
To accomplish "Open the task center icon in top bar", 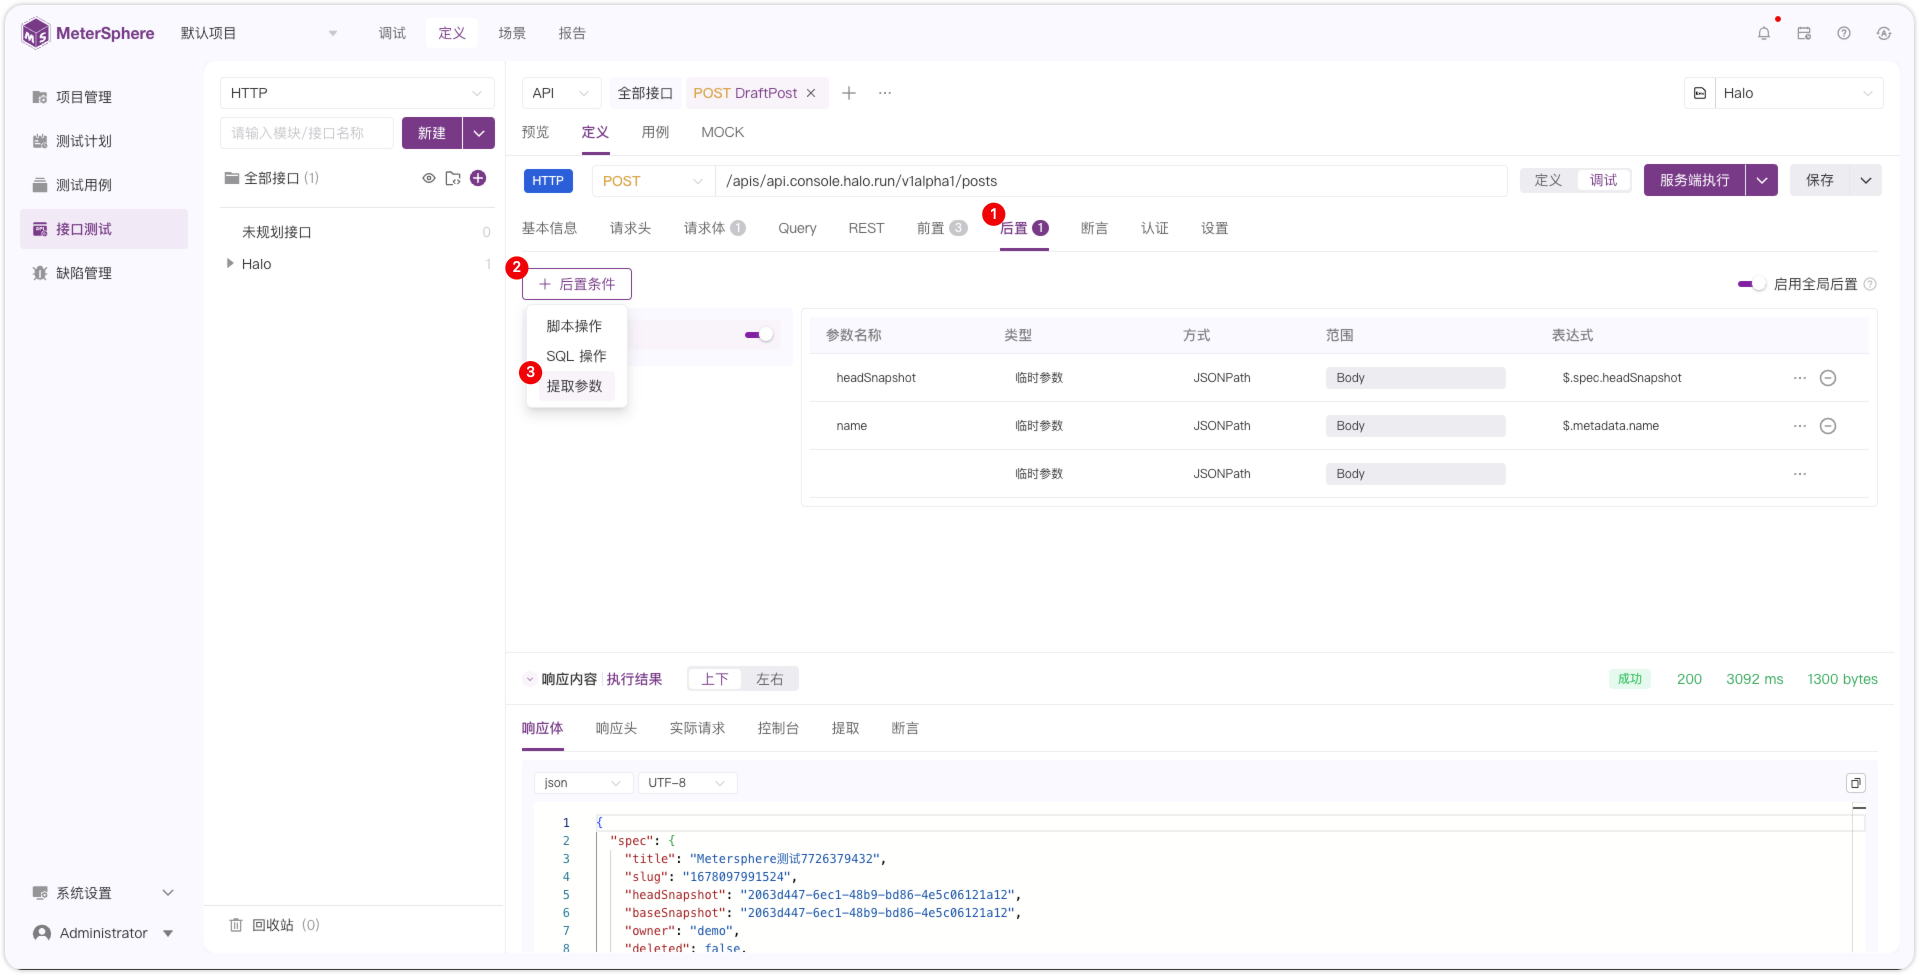I will pos(1804,33).
